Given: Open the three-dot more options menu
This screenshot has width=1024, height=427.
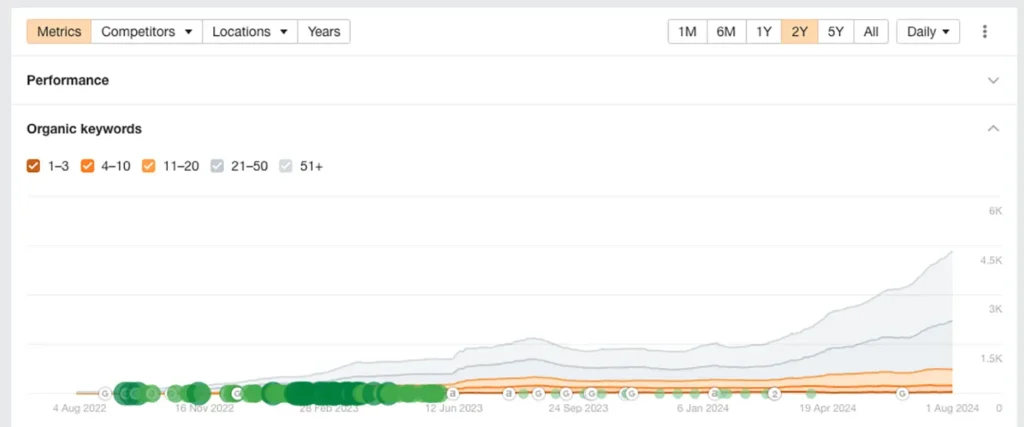Looking at the screenshot, I should coord(984,32).
